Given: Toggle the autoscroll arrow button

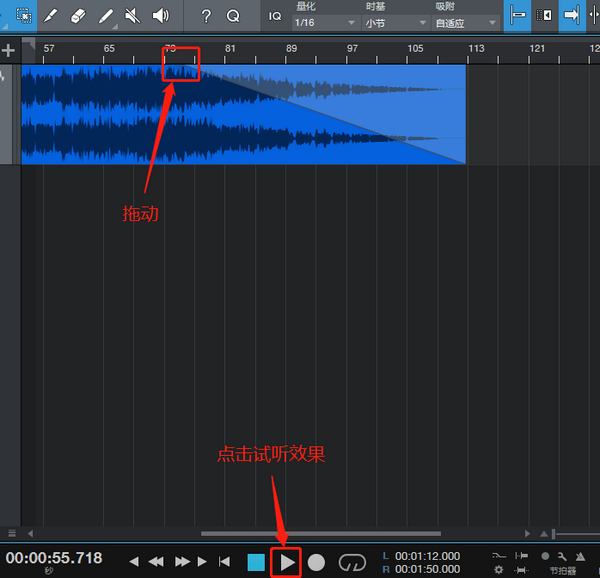Looking at the screenshot, I should (572, 15).
